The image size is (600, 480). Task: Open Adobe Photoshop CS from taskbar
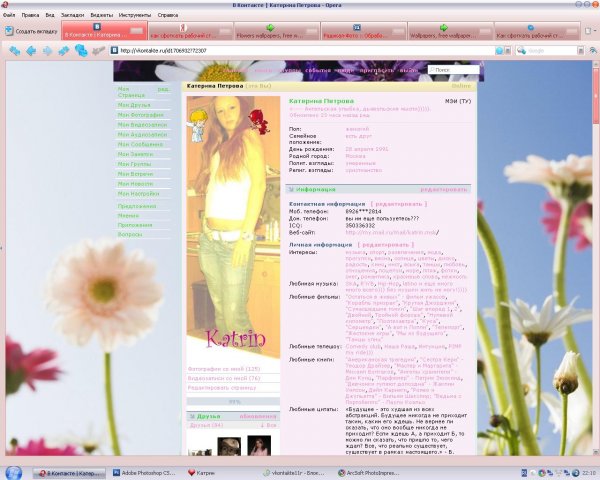click(x=144, y=473)
